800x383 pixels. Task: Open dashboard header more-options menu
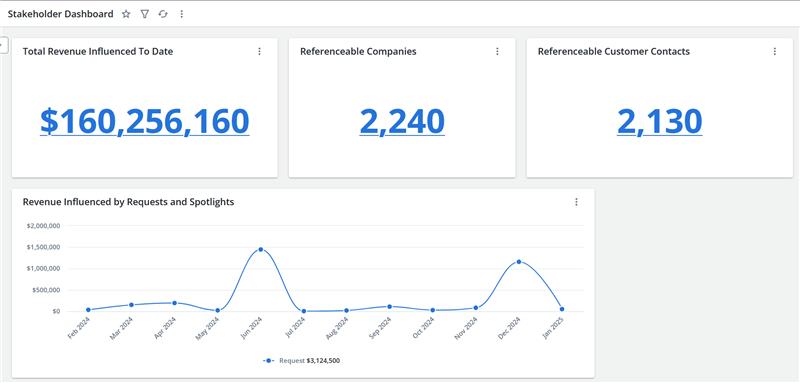[182, 14]
